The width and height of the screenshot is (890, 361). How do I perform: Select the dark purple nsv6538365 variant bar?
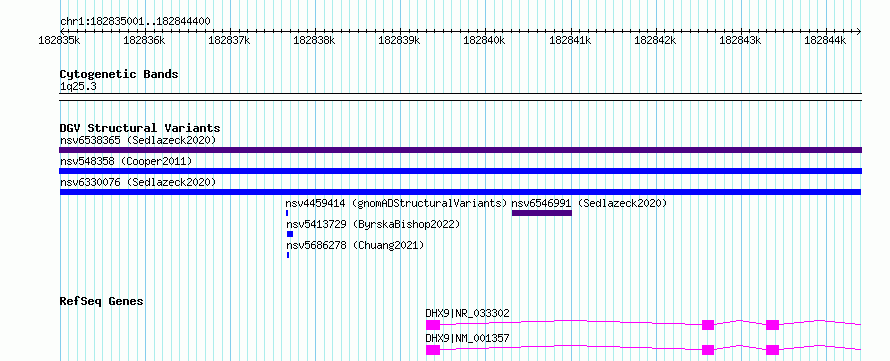click(x=460, y=150)
